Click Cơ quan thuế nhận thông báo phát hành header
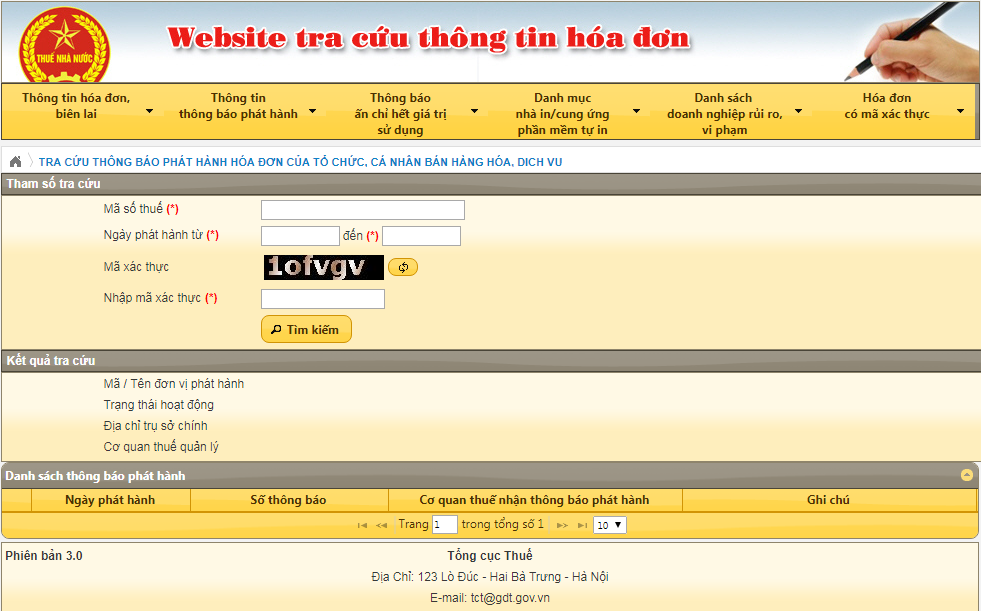Screen dimensions: 981x611 (534, 500)
